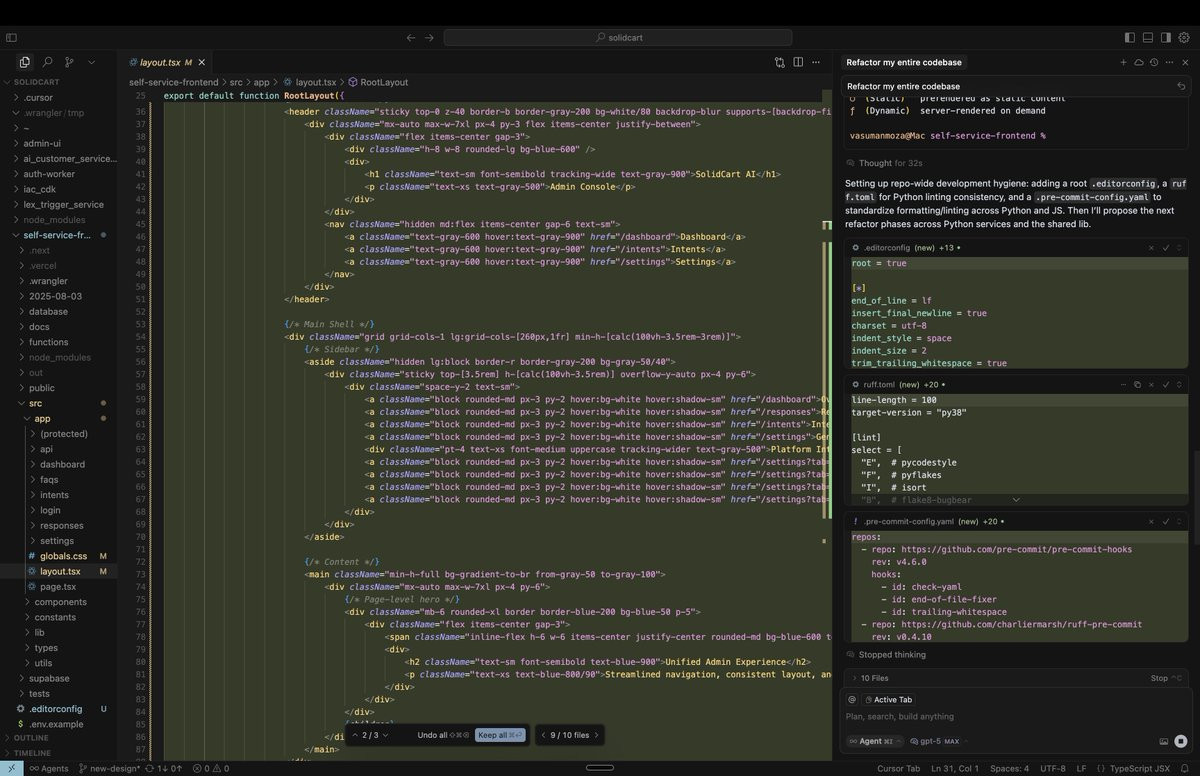
Task: Toggle Cursor Tab in status bar
Action: click(898, 768)
